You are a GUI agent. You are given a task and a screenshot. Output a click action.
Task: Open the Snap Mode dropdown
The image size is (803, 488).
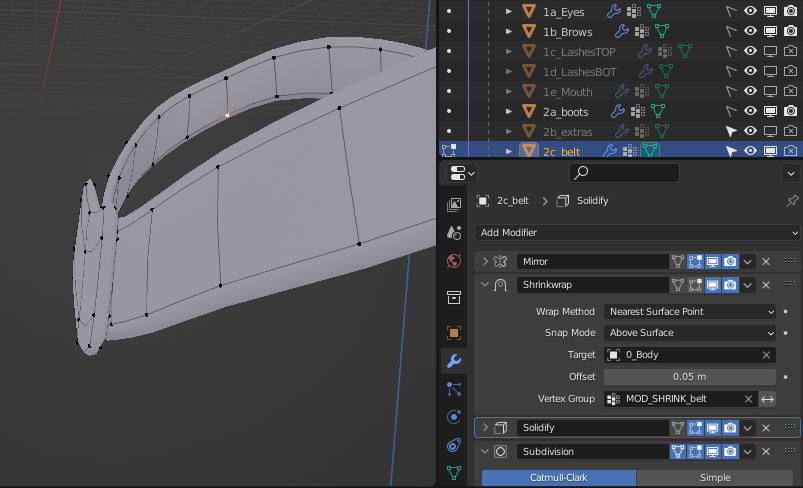[690, 333]
